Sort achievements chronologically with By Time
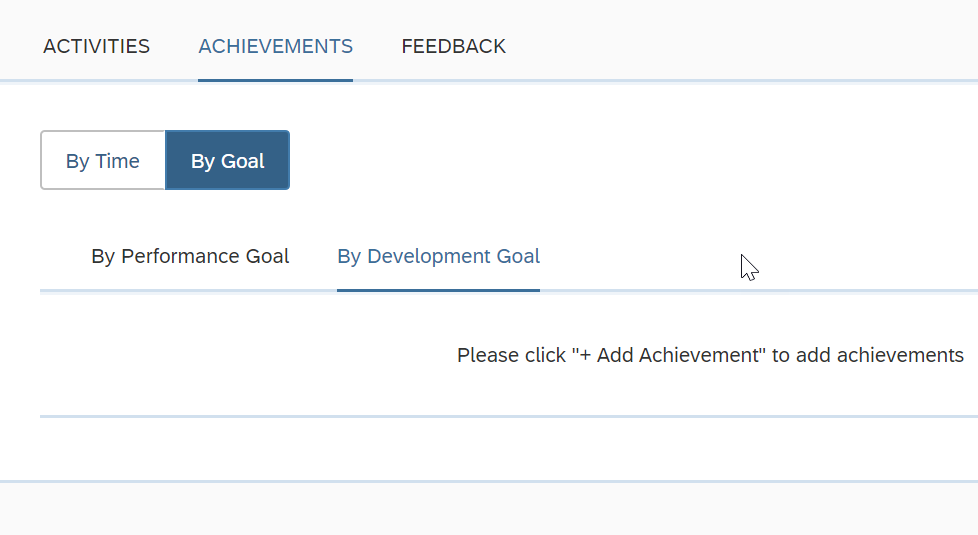The height and width of the screenshot is (535, 978). coord(103,160)
